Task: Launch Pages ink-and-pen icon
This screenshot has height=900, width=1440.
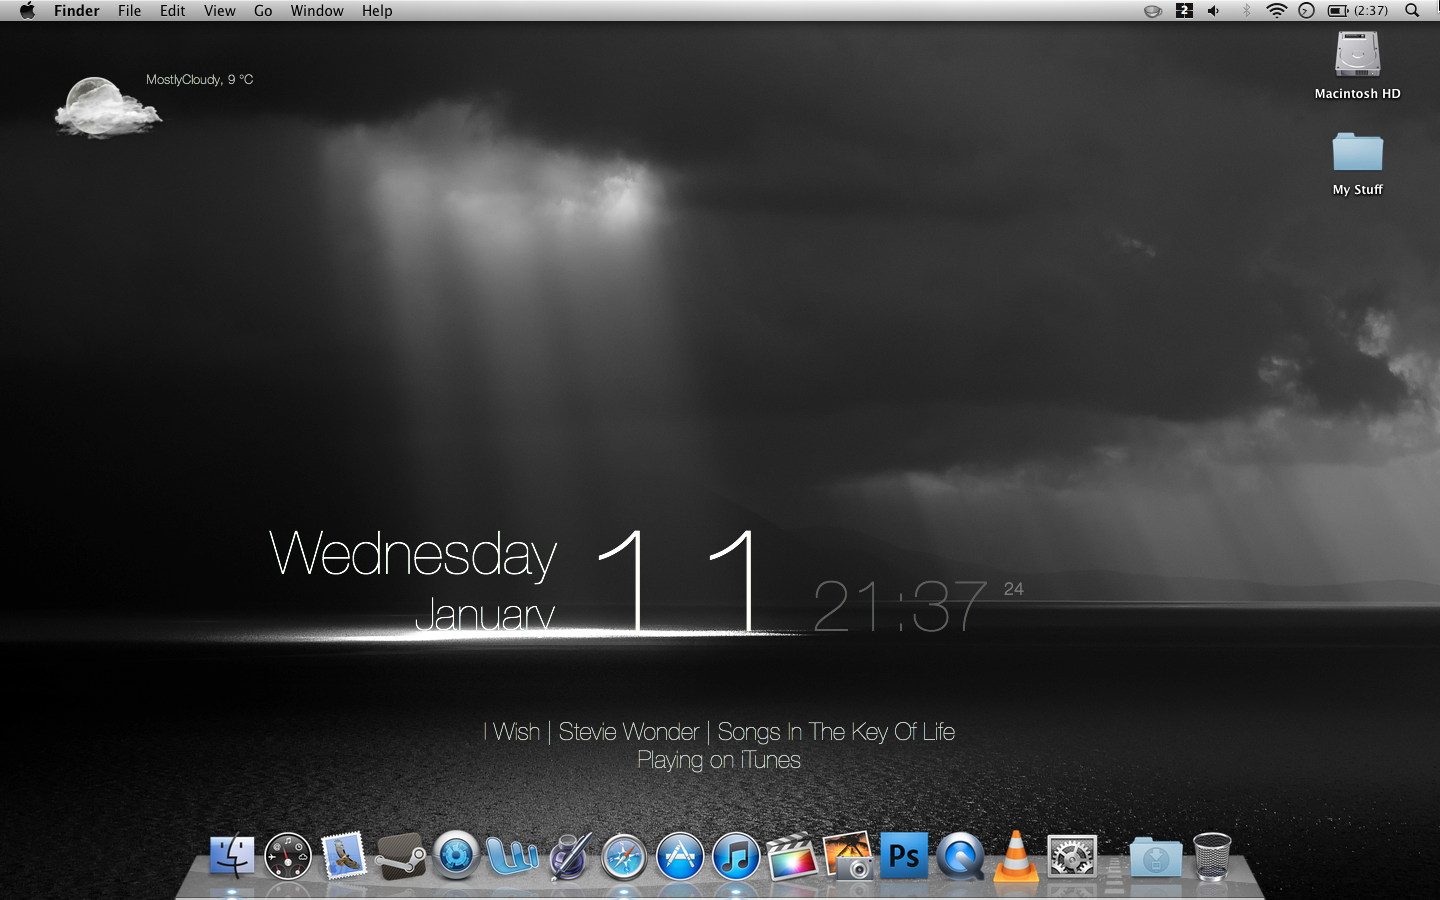Action: pos(569,857)
